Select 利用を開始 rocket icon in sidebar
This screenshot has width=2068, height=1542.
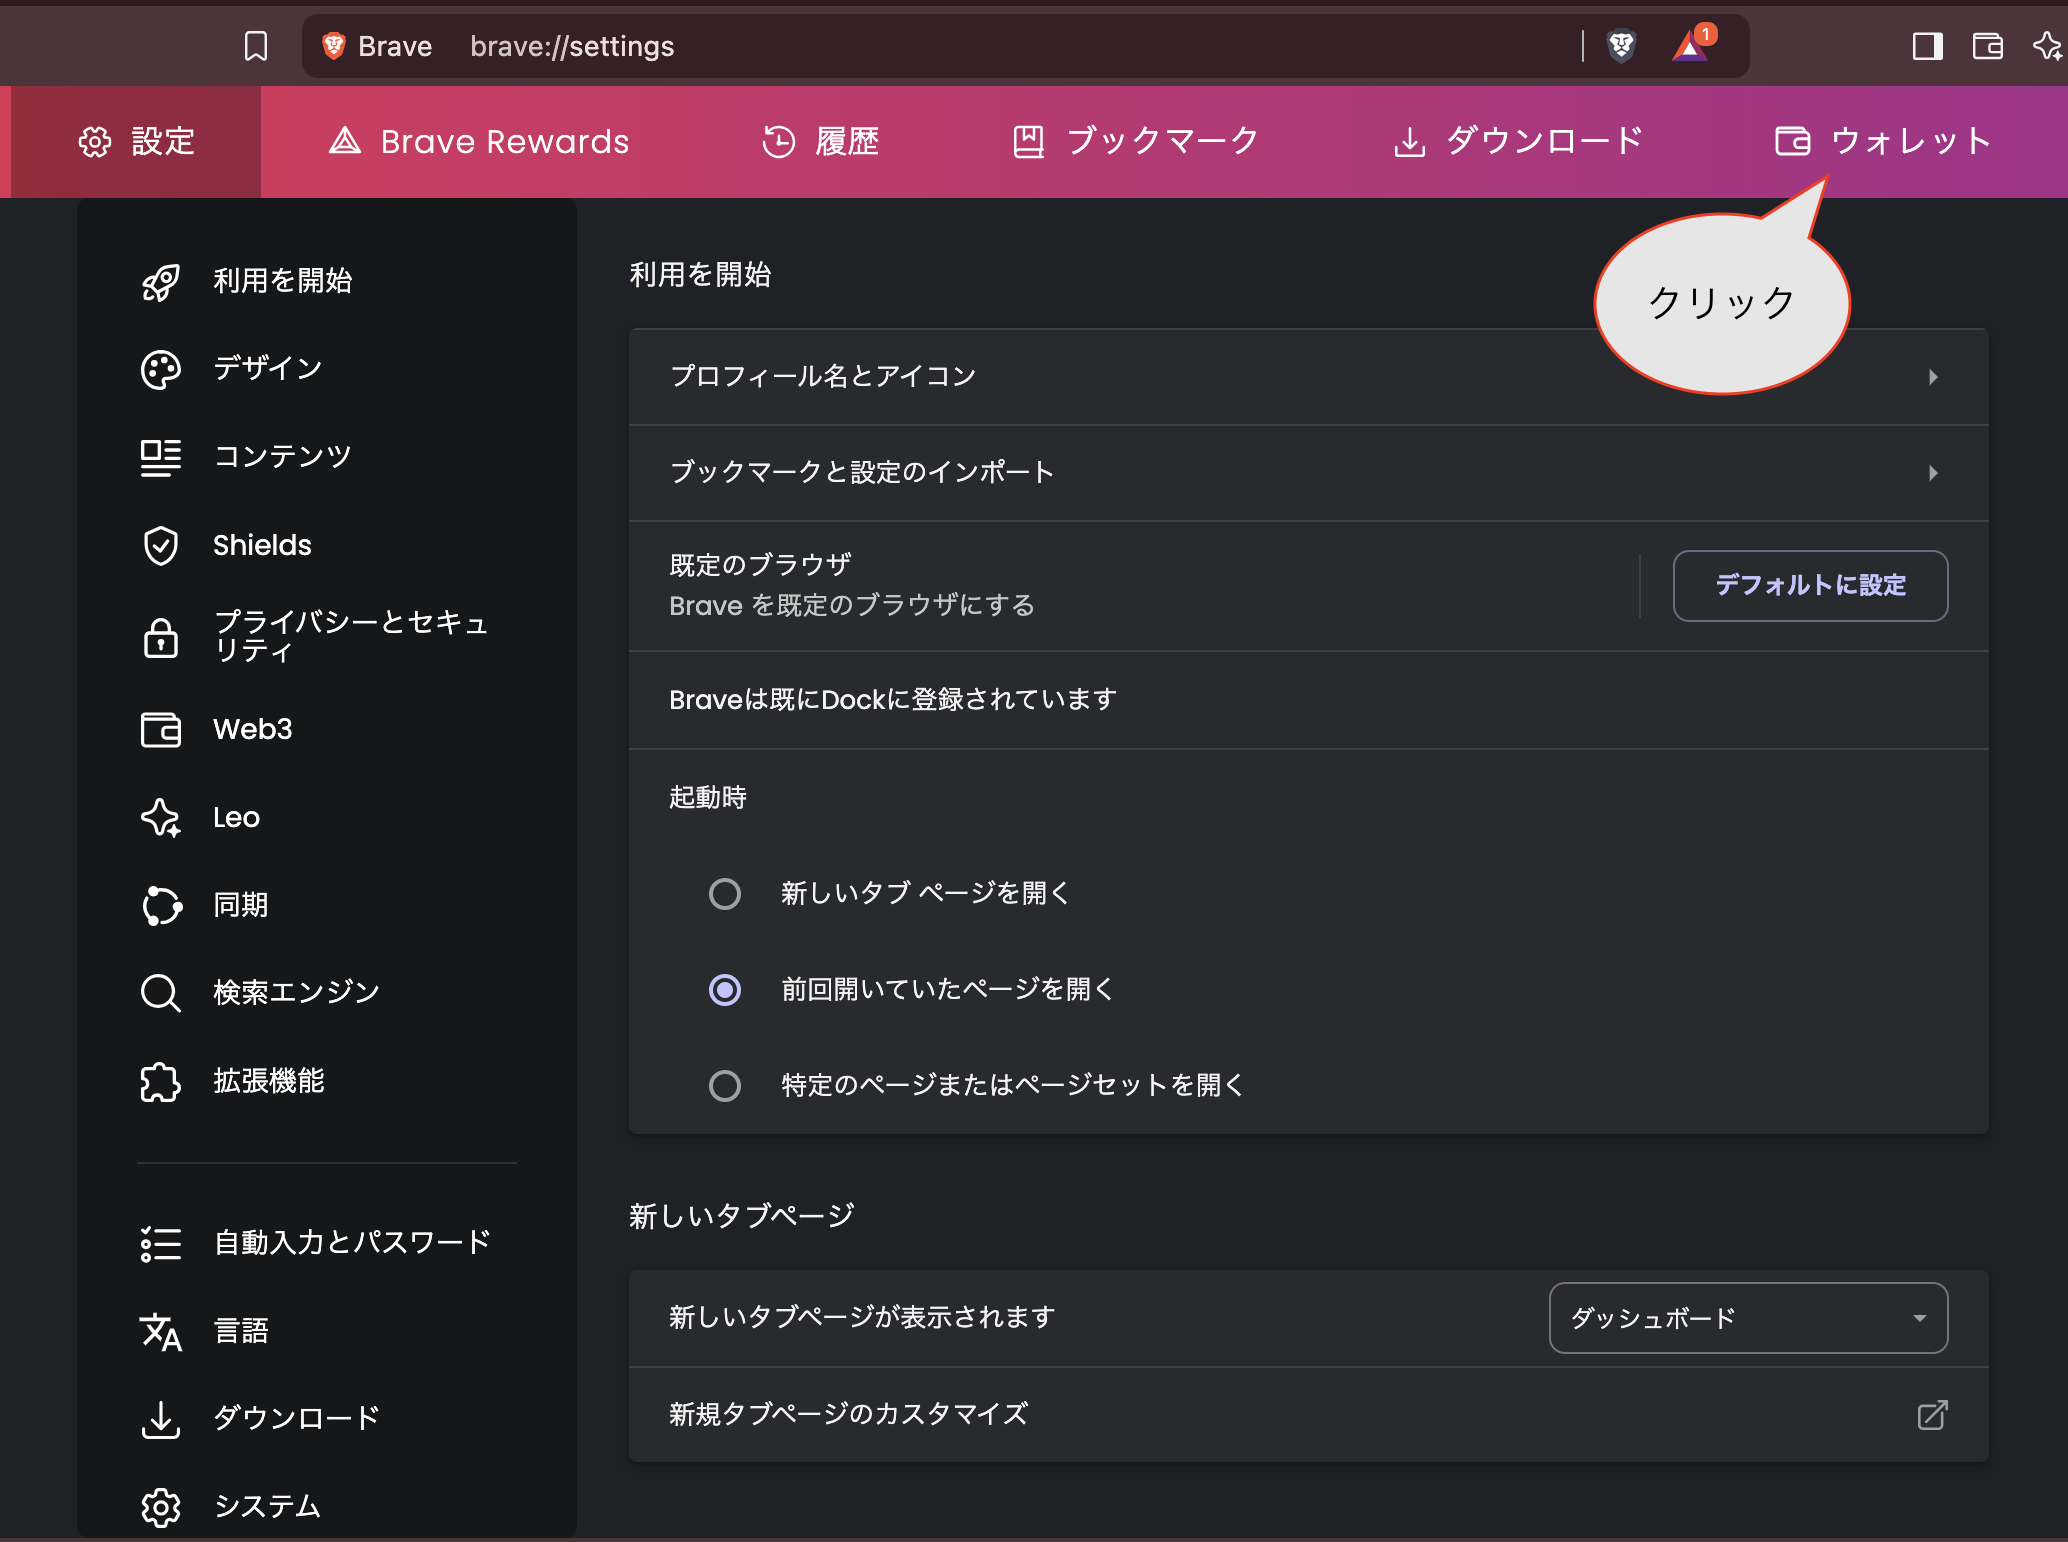[x=161, y=281]
